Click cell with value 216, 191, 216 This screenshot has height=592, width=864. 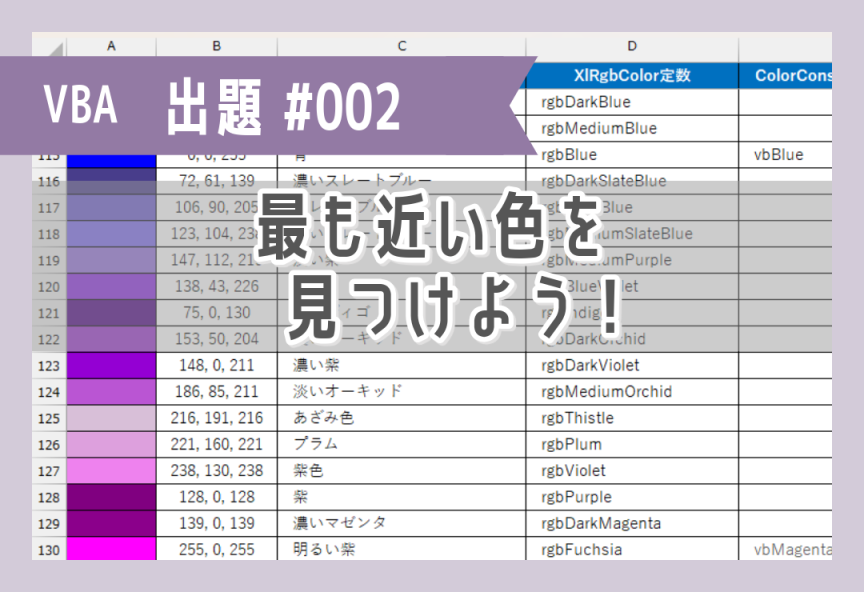(x=217, y=418)
